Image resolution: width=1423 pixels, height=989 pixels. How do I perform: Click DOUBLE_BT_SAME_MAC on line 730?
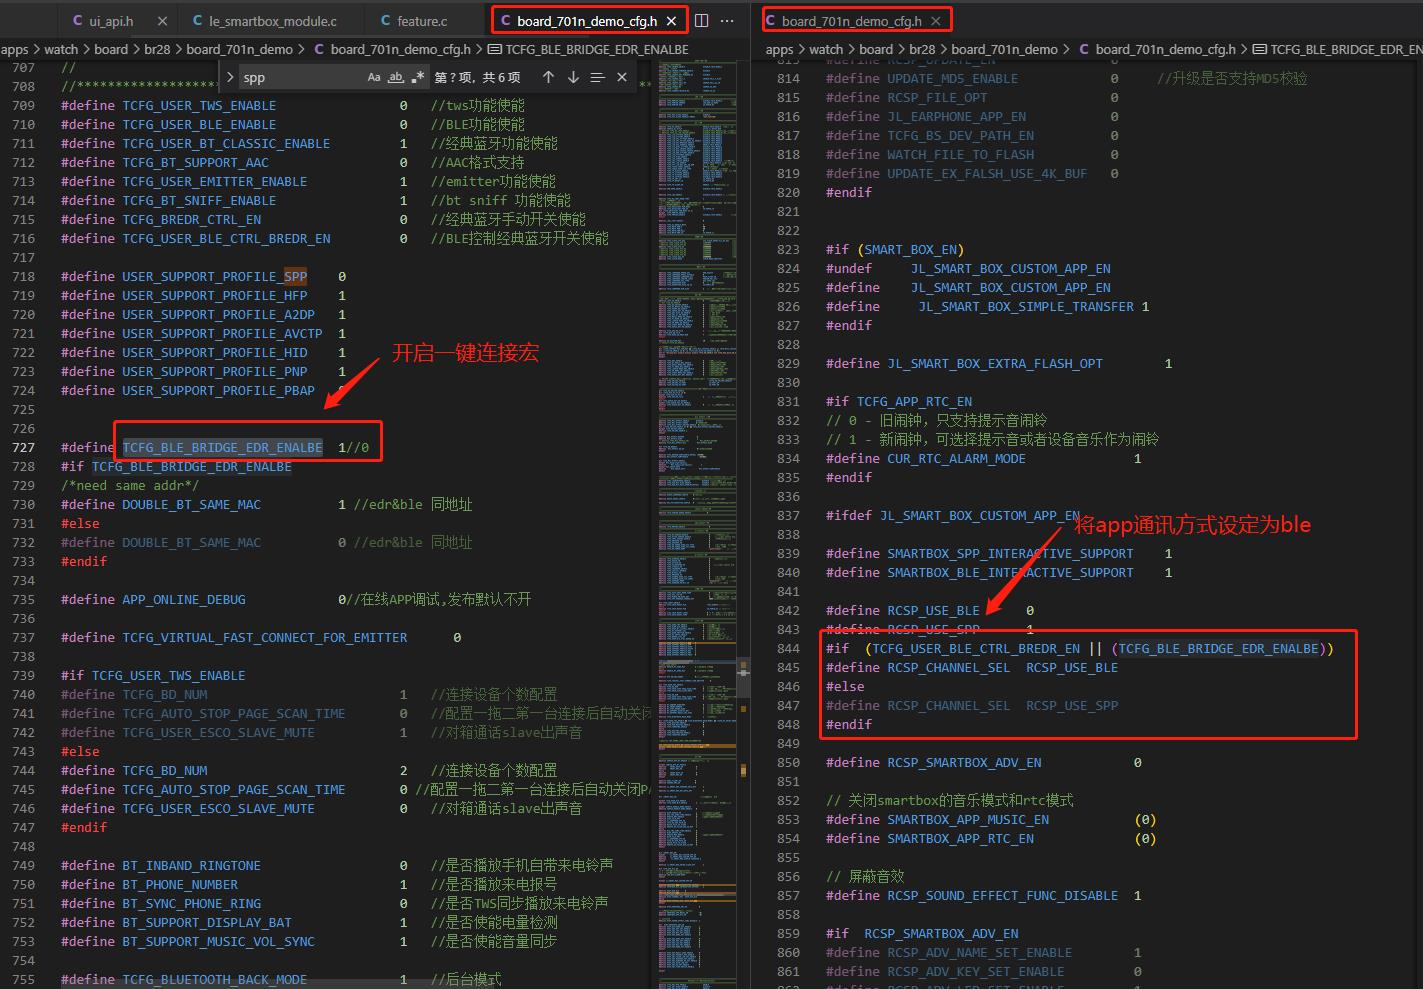[x=191, y=504]
